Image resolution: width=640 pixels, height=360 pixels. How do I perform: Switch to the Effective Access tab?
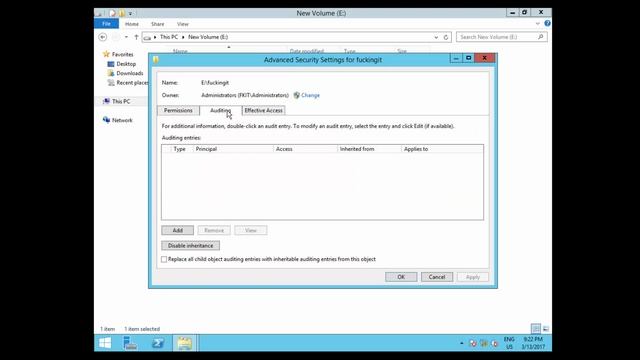pos(263,111)
